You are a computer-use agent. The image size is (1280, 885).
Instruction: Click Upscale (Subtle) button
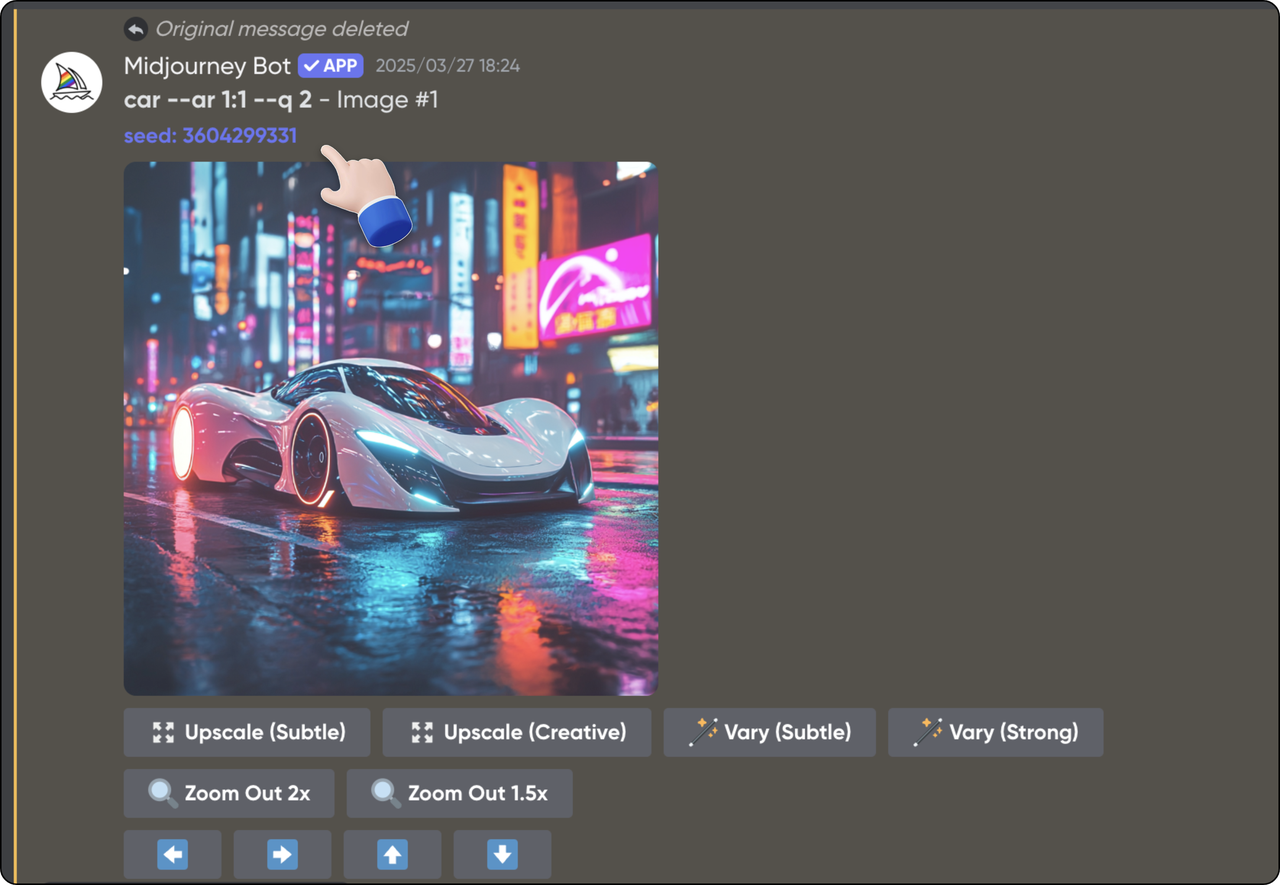click(247, 732)
